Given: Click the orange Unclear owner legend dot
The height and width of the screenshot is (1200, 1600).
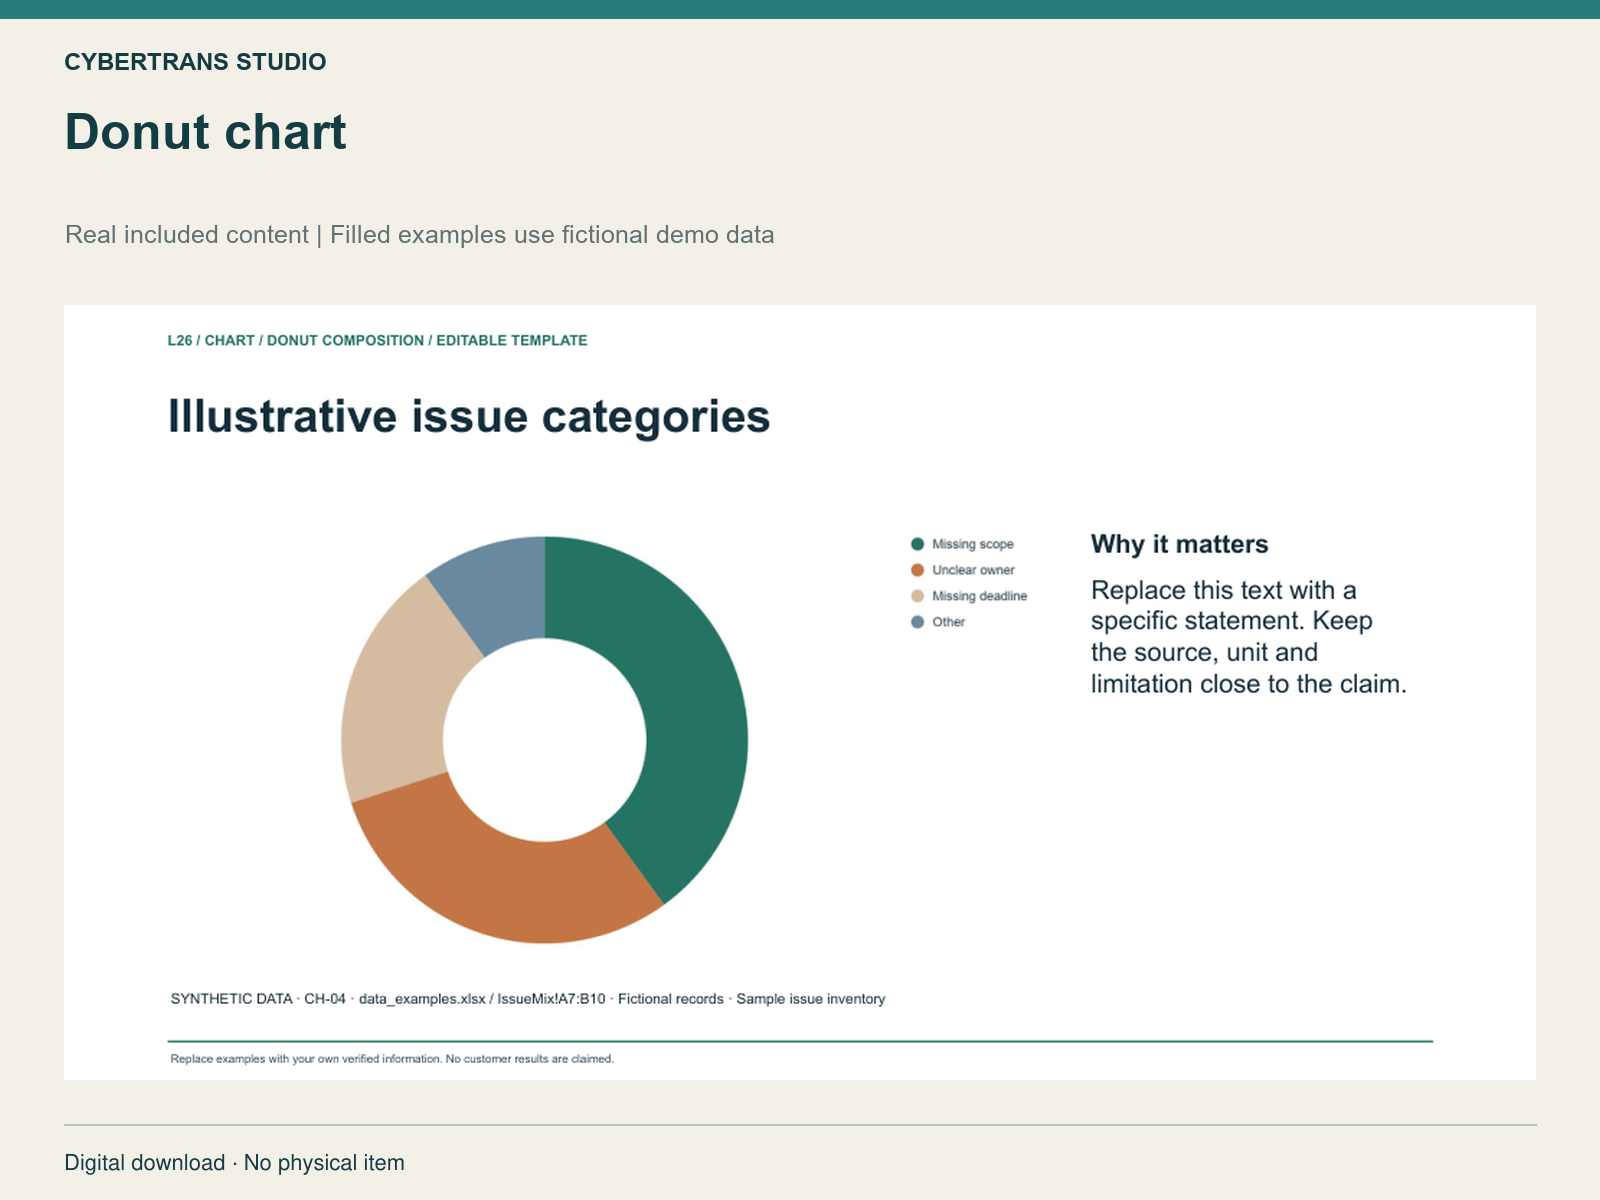Looking at the screenshot, I should [917, 570].
